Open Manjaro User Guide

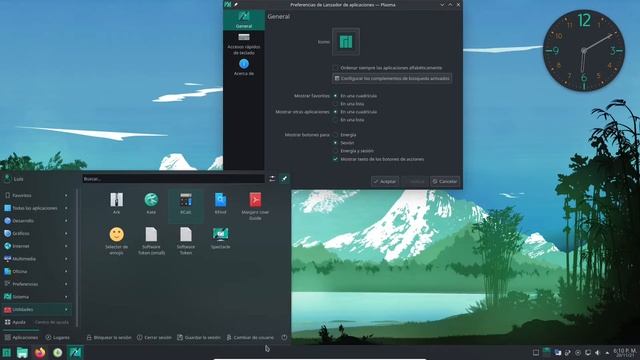255,206
